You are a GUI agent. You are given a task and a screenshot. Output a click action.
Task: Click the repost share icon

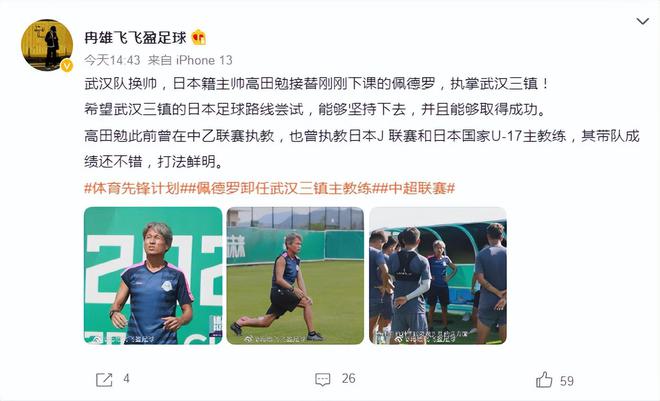104,380
